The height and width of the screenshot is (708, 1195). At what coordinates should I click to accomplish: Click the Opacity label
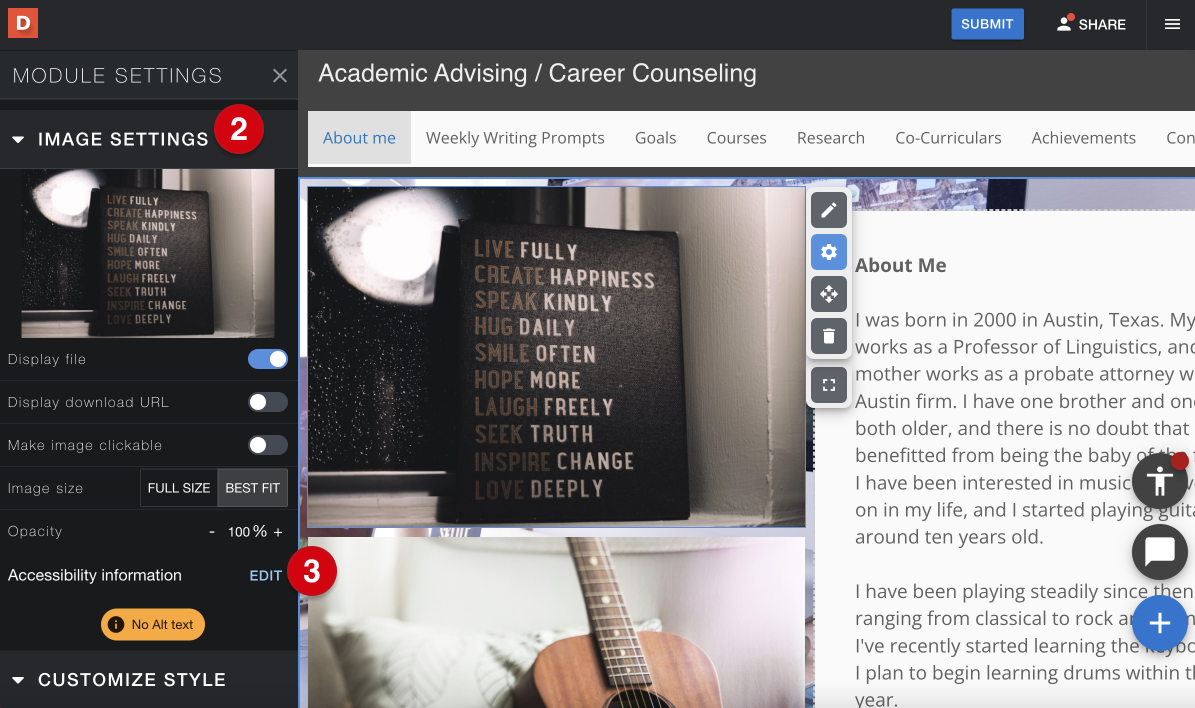[35, 531]
